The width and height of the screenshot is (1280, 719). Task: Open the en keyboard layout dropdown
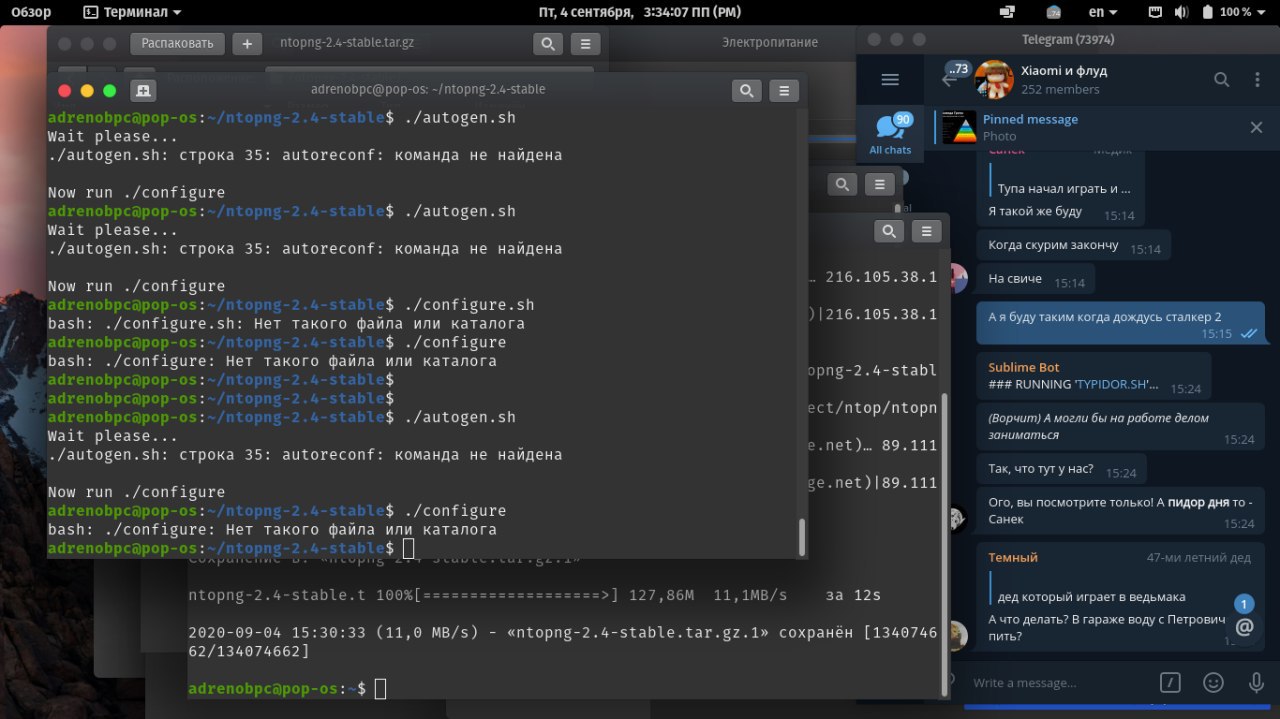pos(1103,12)
